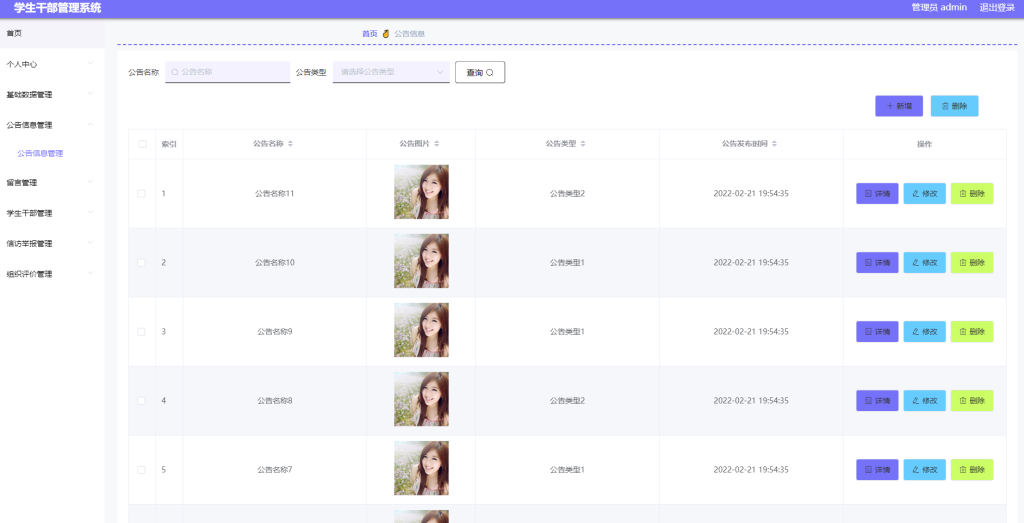Click the 公告名称 search input field
Screen dimensions: 1024x523
coord(227,72)
